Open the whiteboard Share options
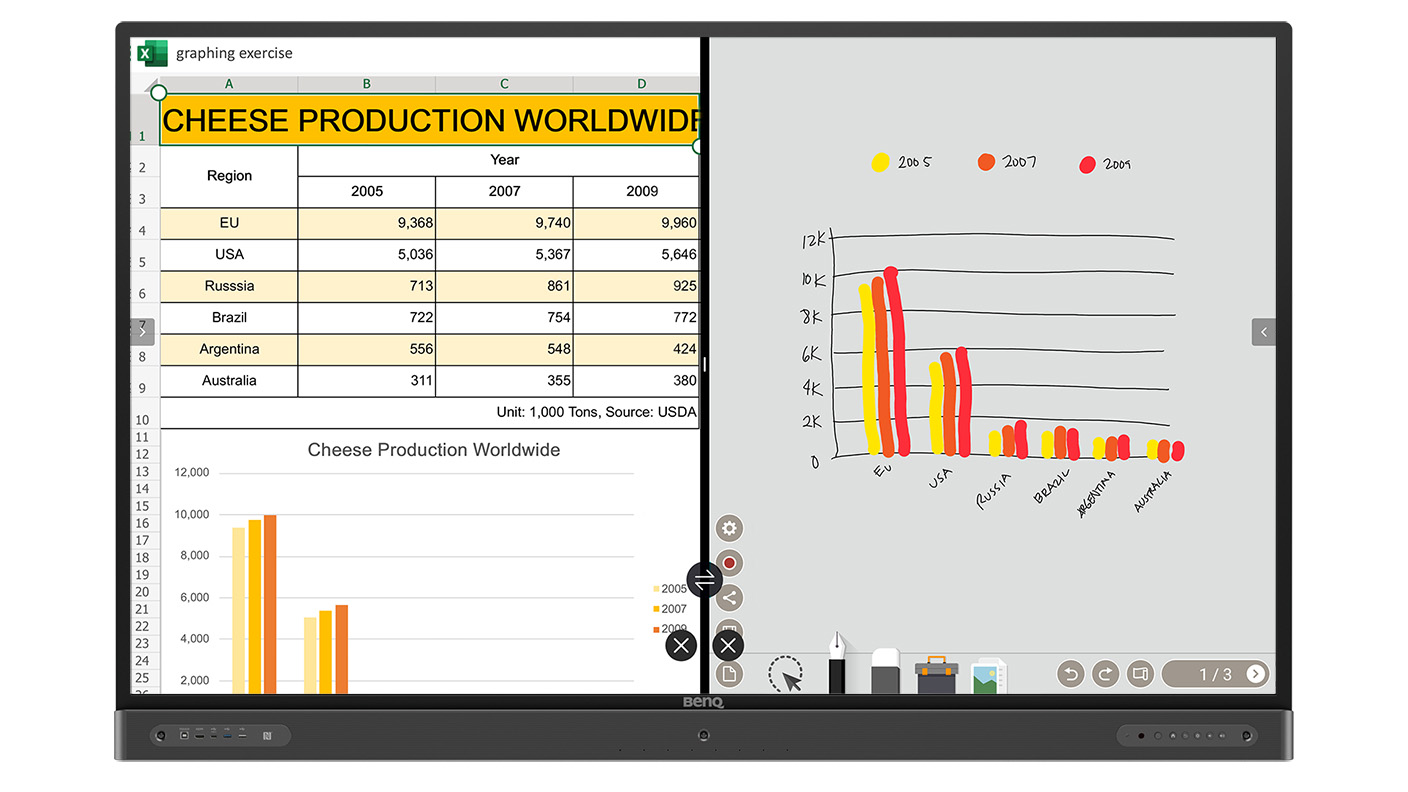1408x792 pixels. [728, 597]
